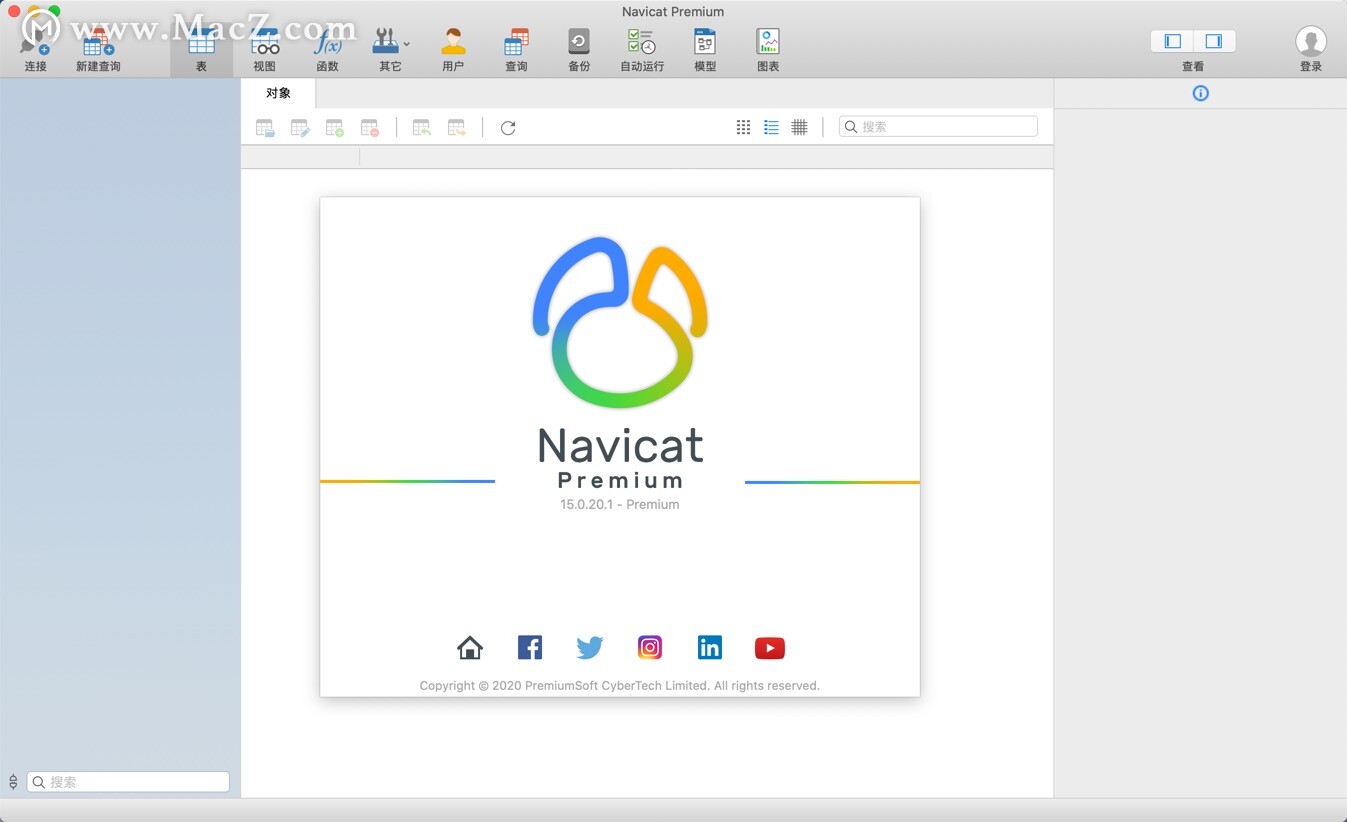Viewport: 1347px width, 822px height.
Task: Refresh the object list
Action: (507, 127)
